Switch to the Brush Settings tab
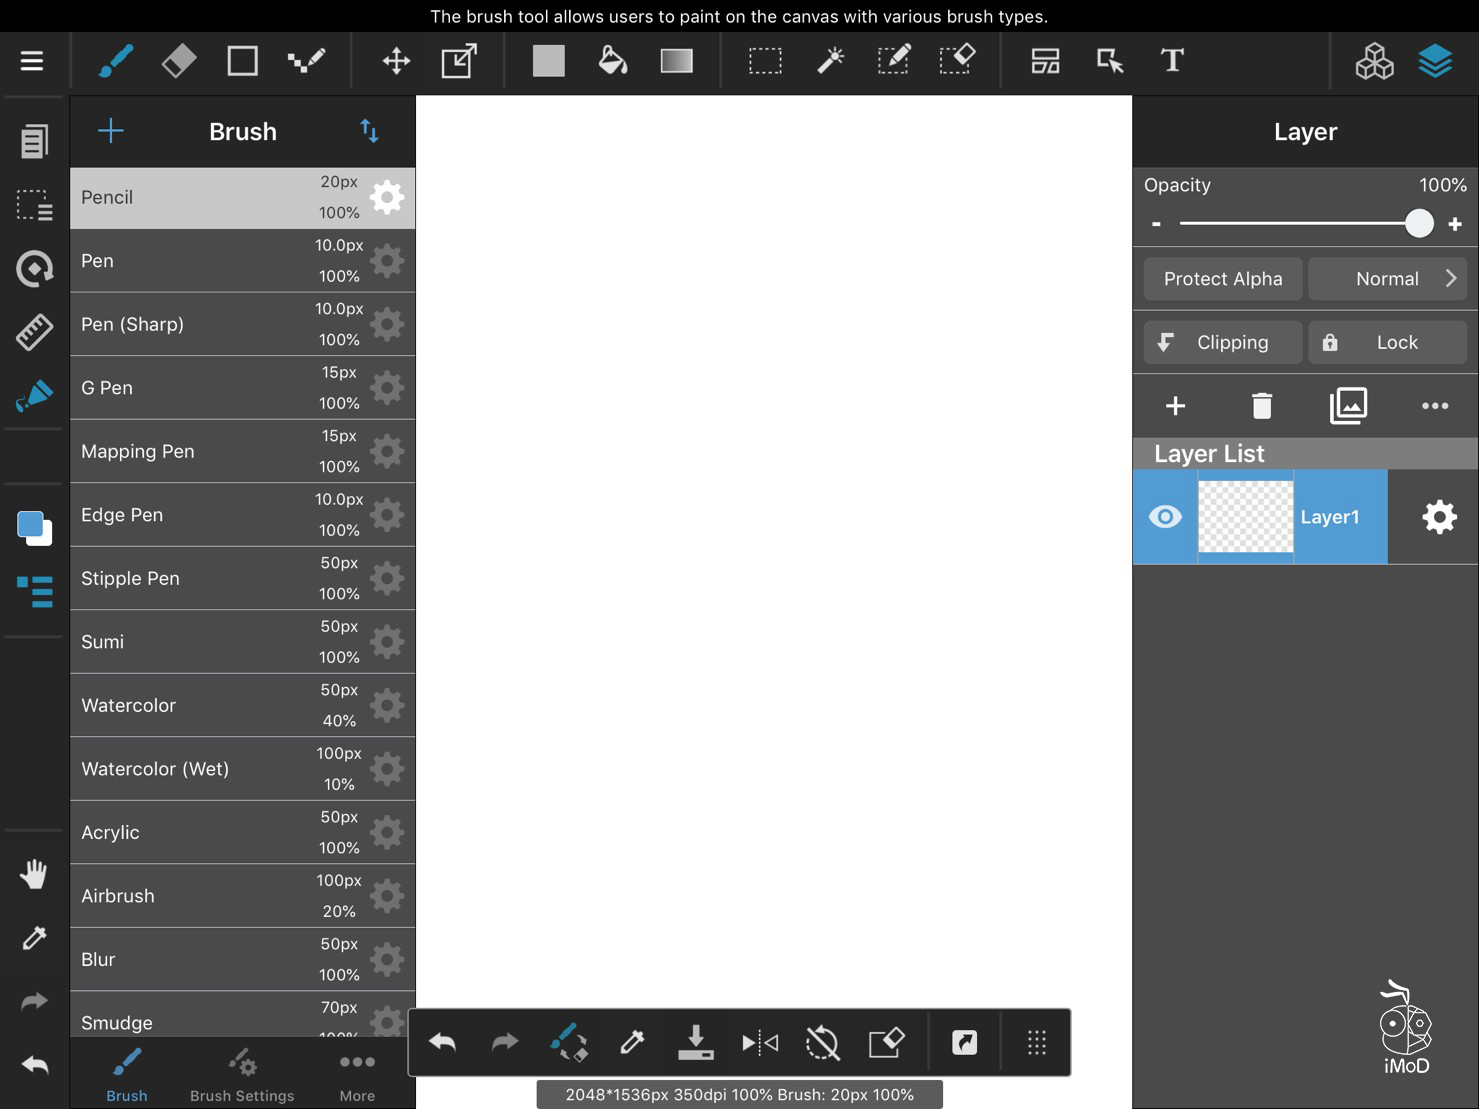The image size is (1479, 1109). click(x=241, y=1073)
